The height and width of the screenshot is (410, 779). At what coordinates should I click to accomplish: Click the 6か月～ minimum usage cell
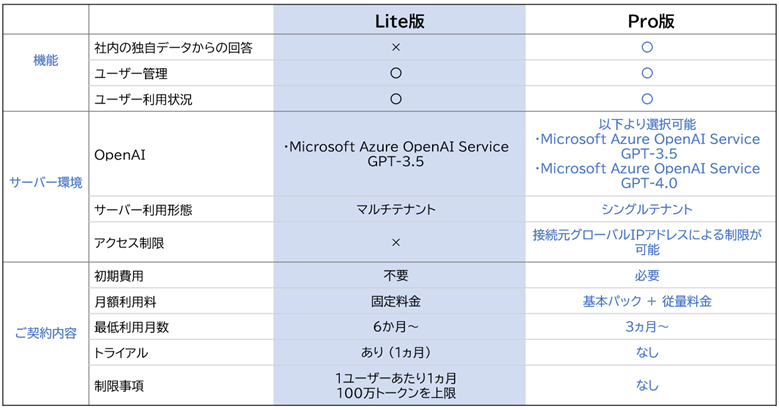[x=396, y=327]
